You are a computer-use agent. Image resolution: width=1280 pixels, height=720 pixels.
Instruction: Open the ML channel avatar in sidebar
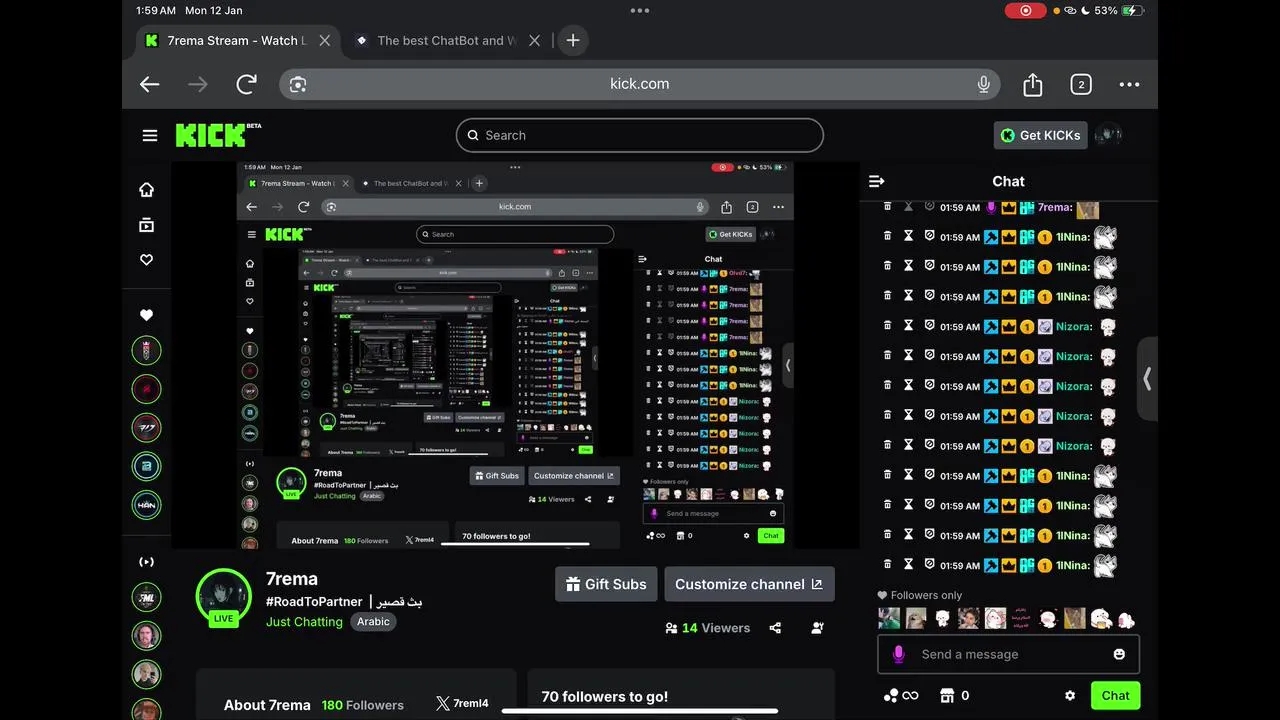(147, 597)
